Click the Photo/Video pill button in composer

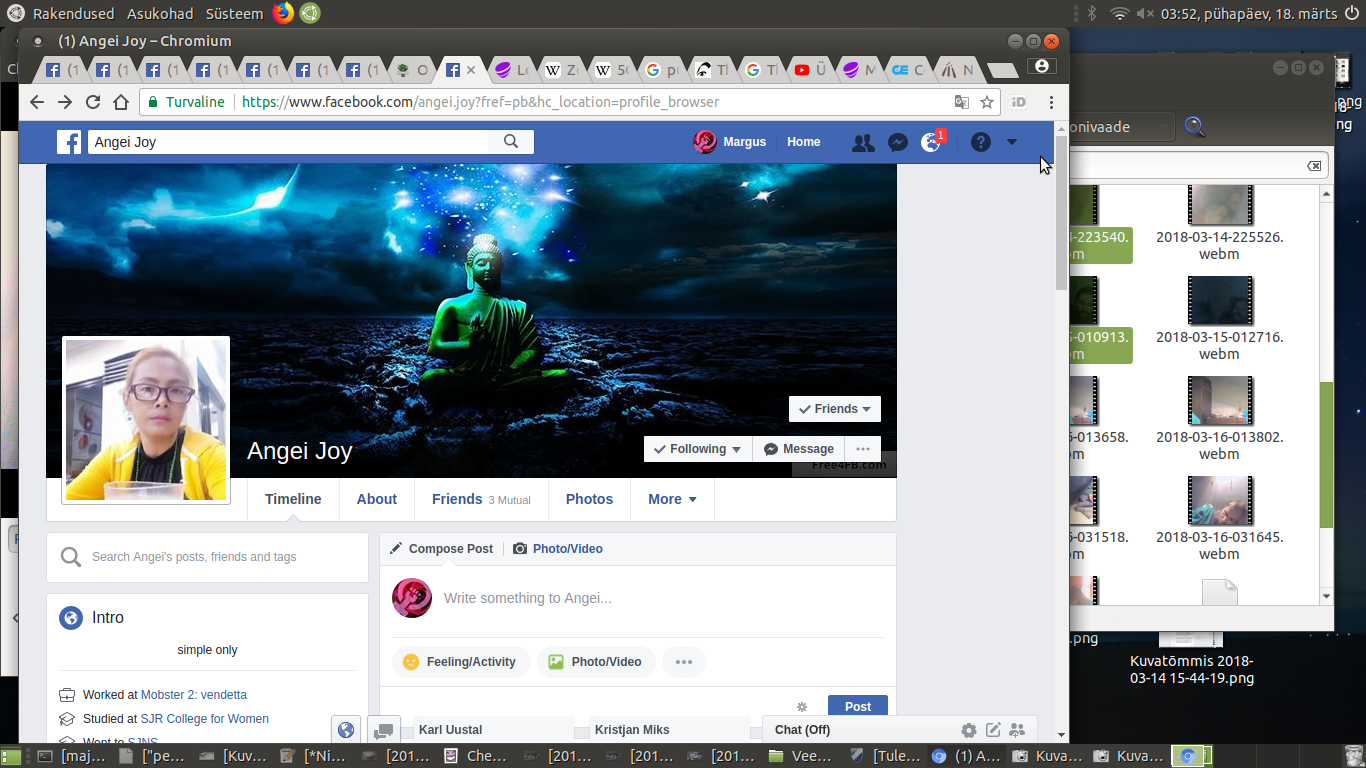pos(596,662)
